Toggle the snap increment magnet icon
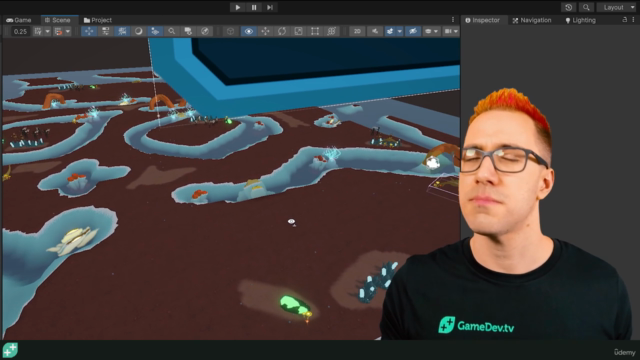This screenshot has width=640, height=360. point(58,31)
